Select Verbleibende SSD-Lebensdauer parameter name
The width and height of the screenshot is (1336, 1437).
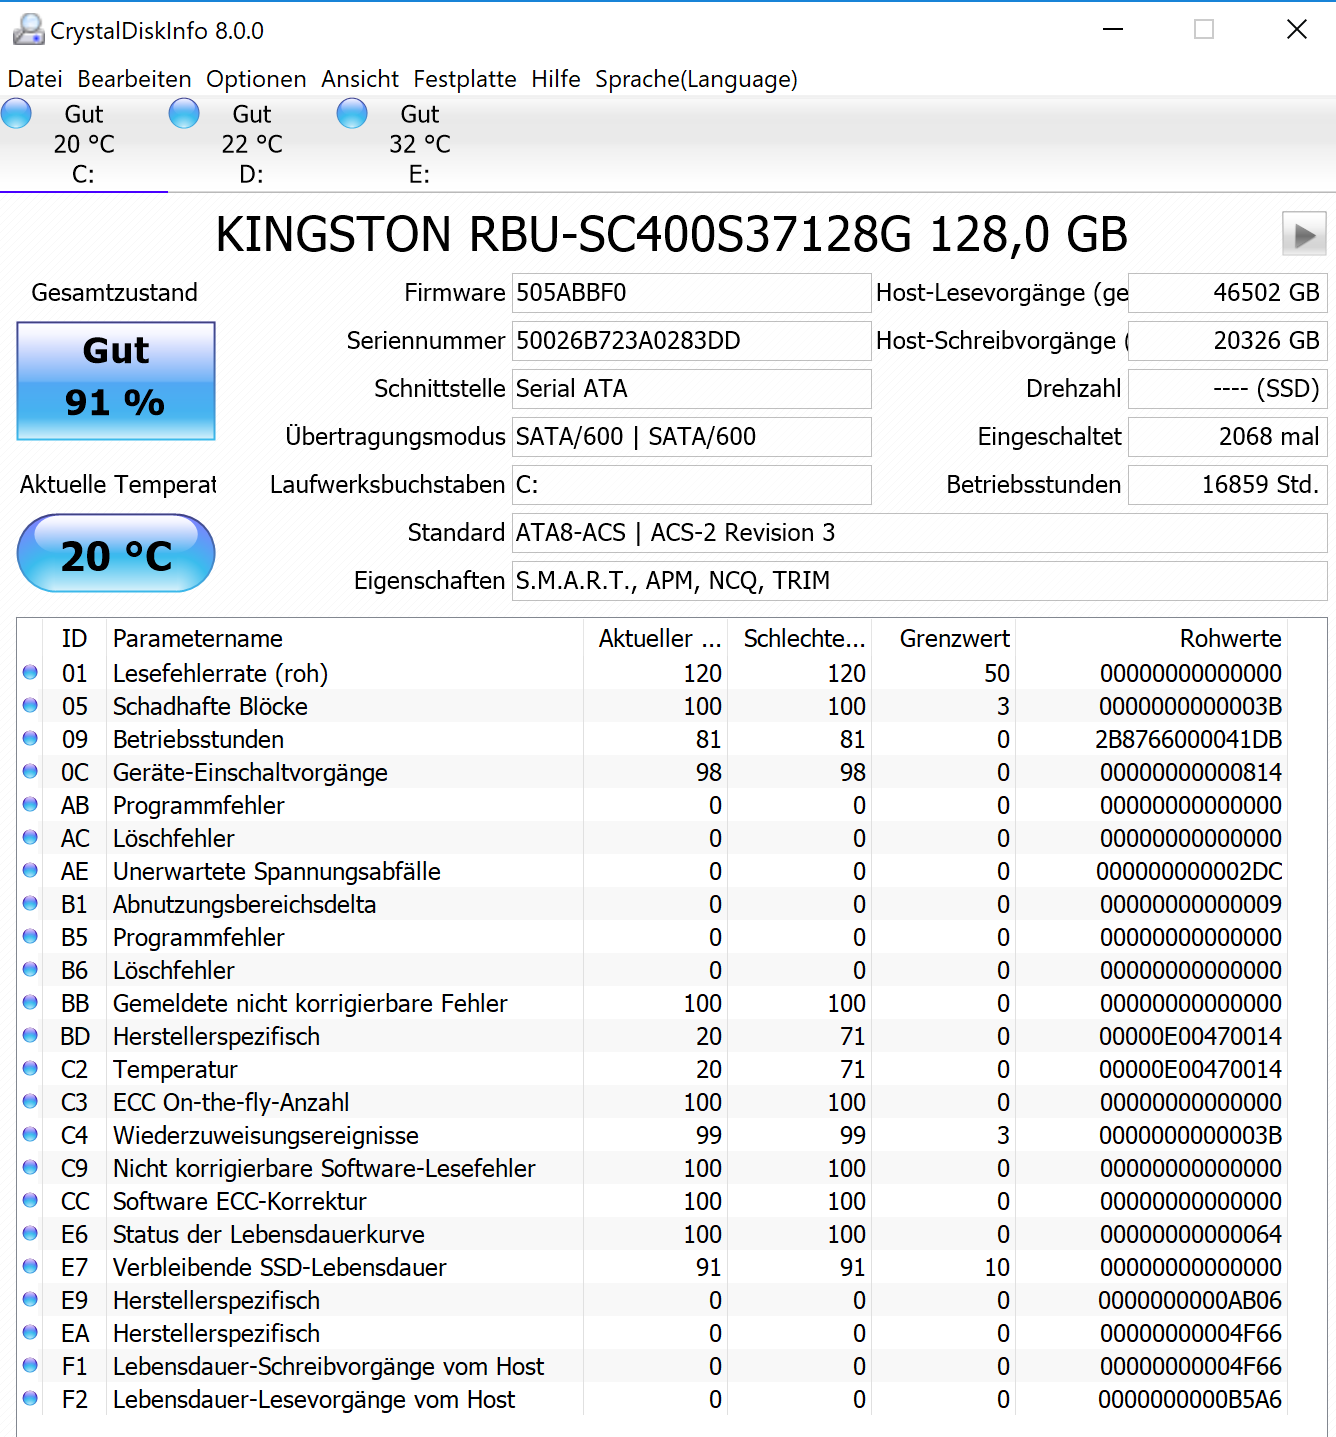point(279,1268)
